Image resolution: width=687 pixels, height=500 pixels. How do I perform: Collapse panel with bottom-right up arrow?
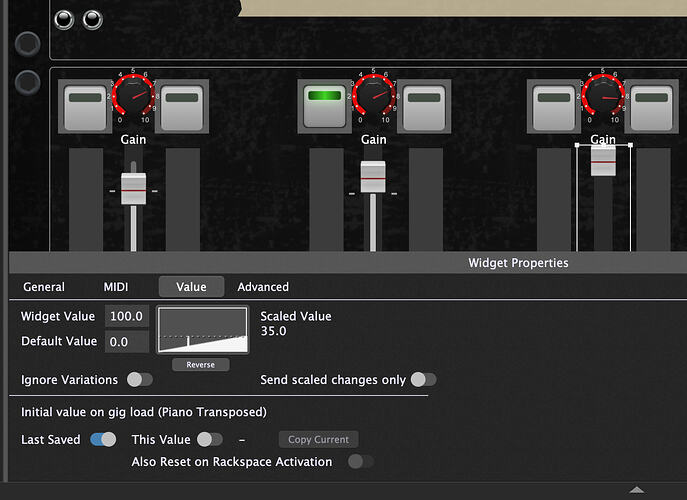[637, 489]
